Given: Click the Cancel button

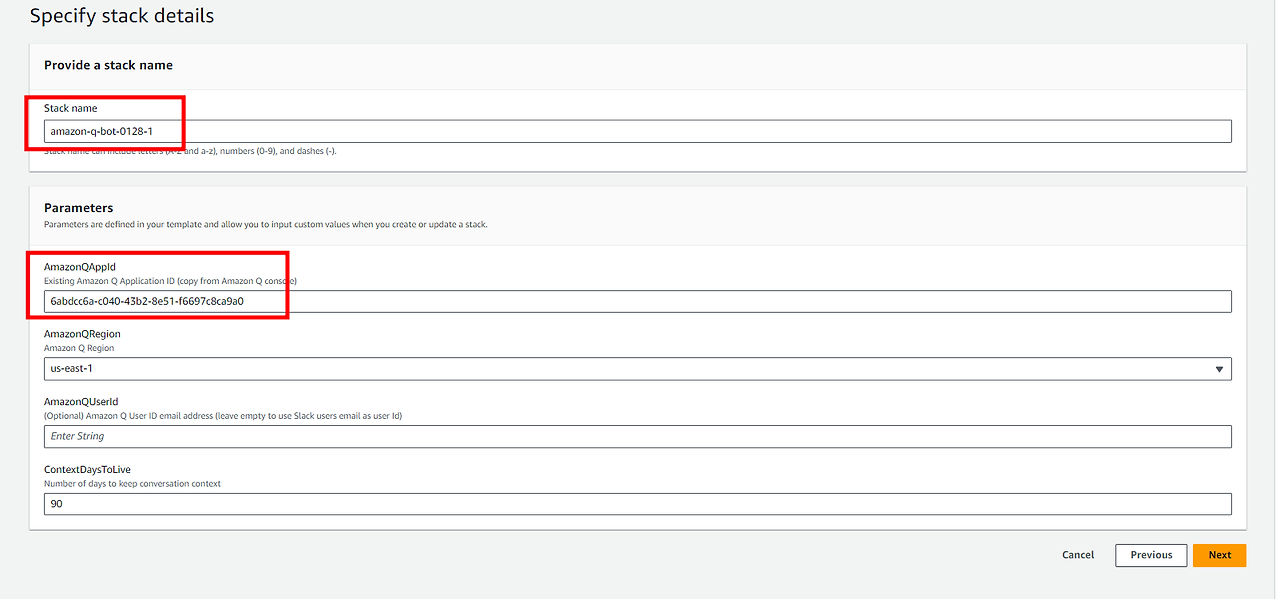Looking at the screenshot, I should (1078, 555).
